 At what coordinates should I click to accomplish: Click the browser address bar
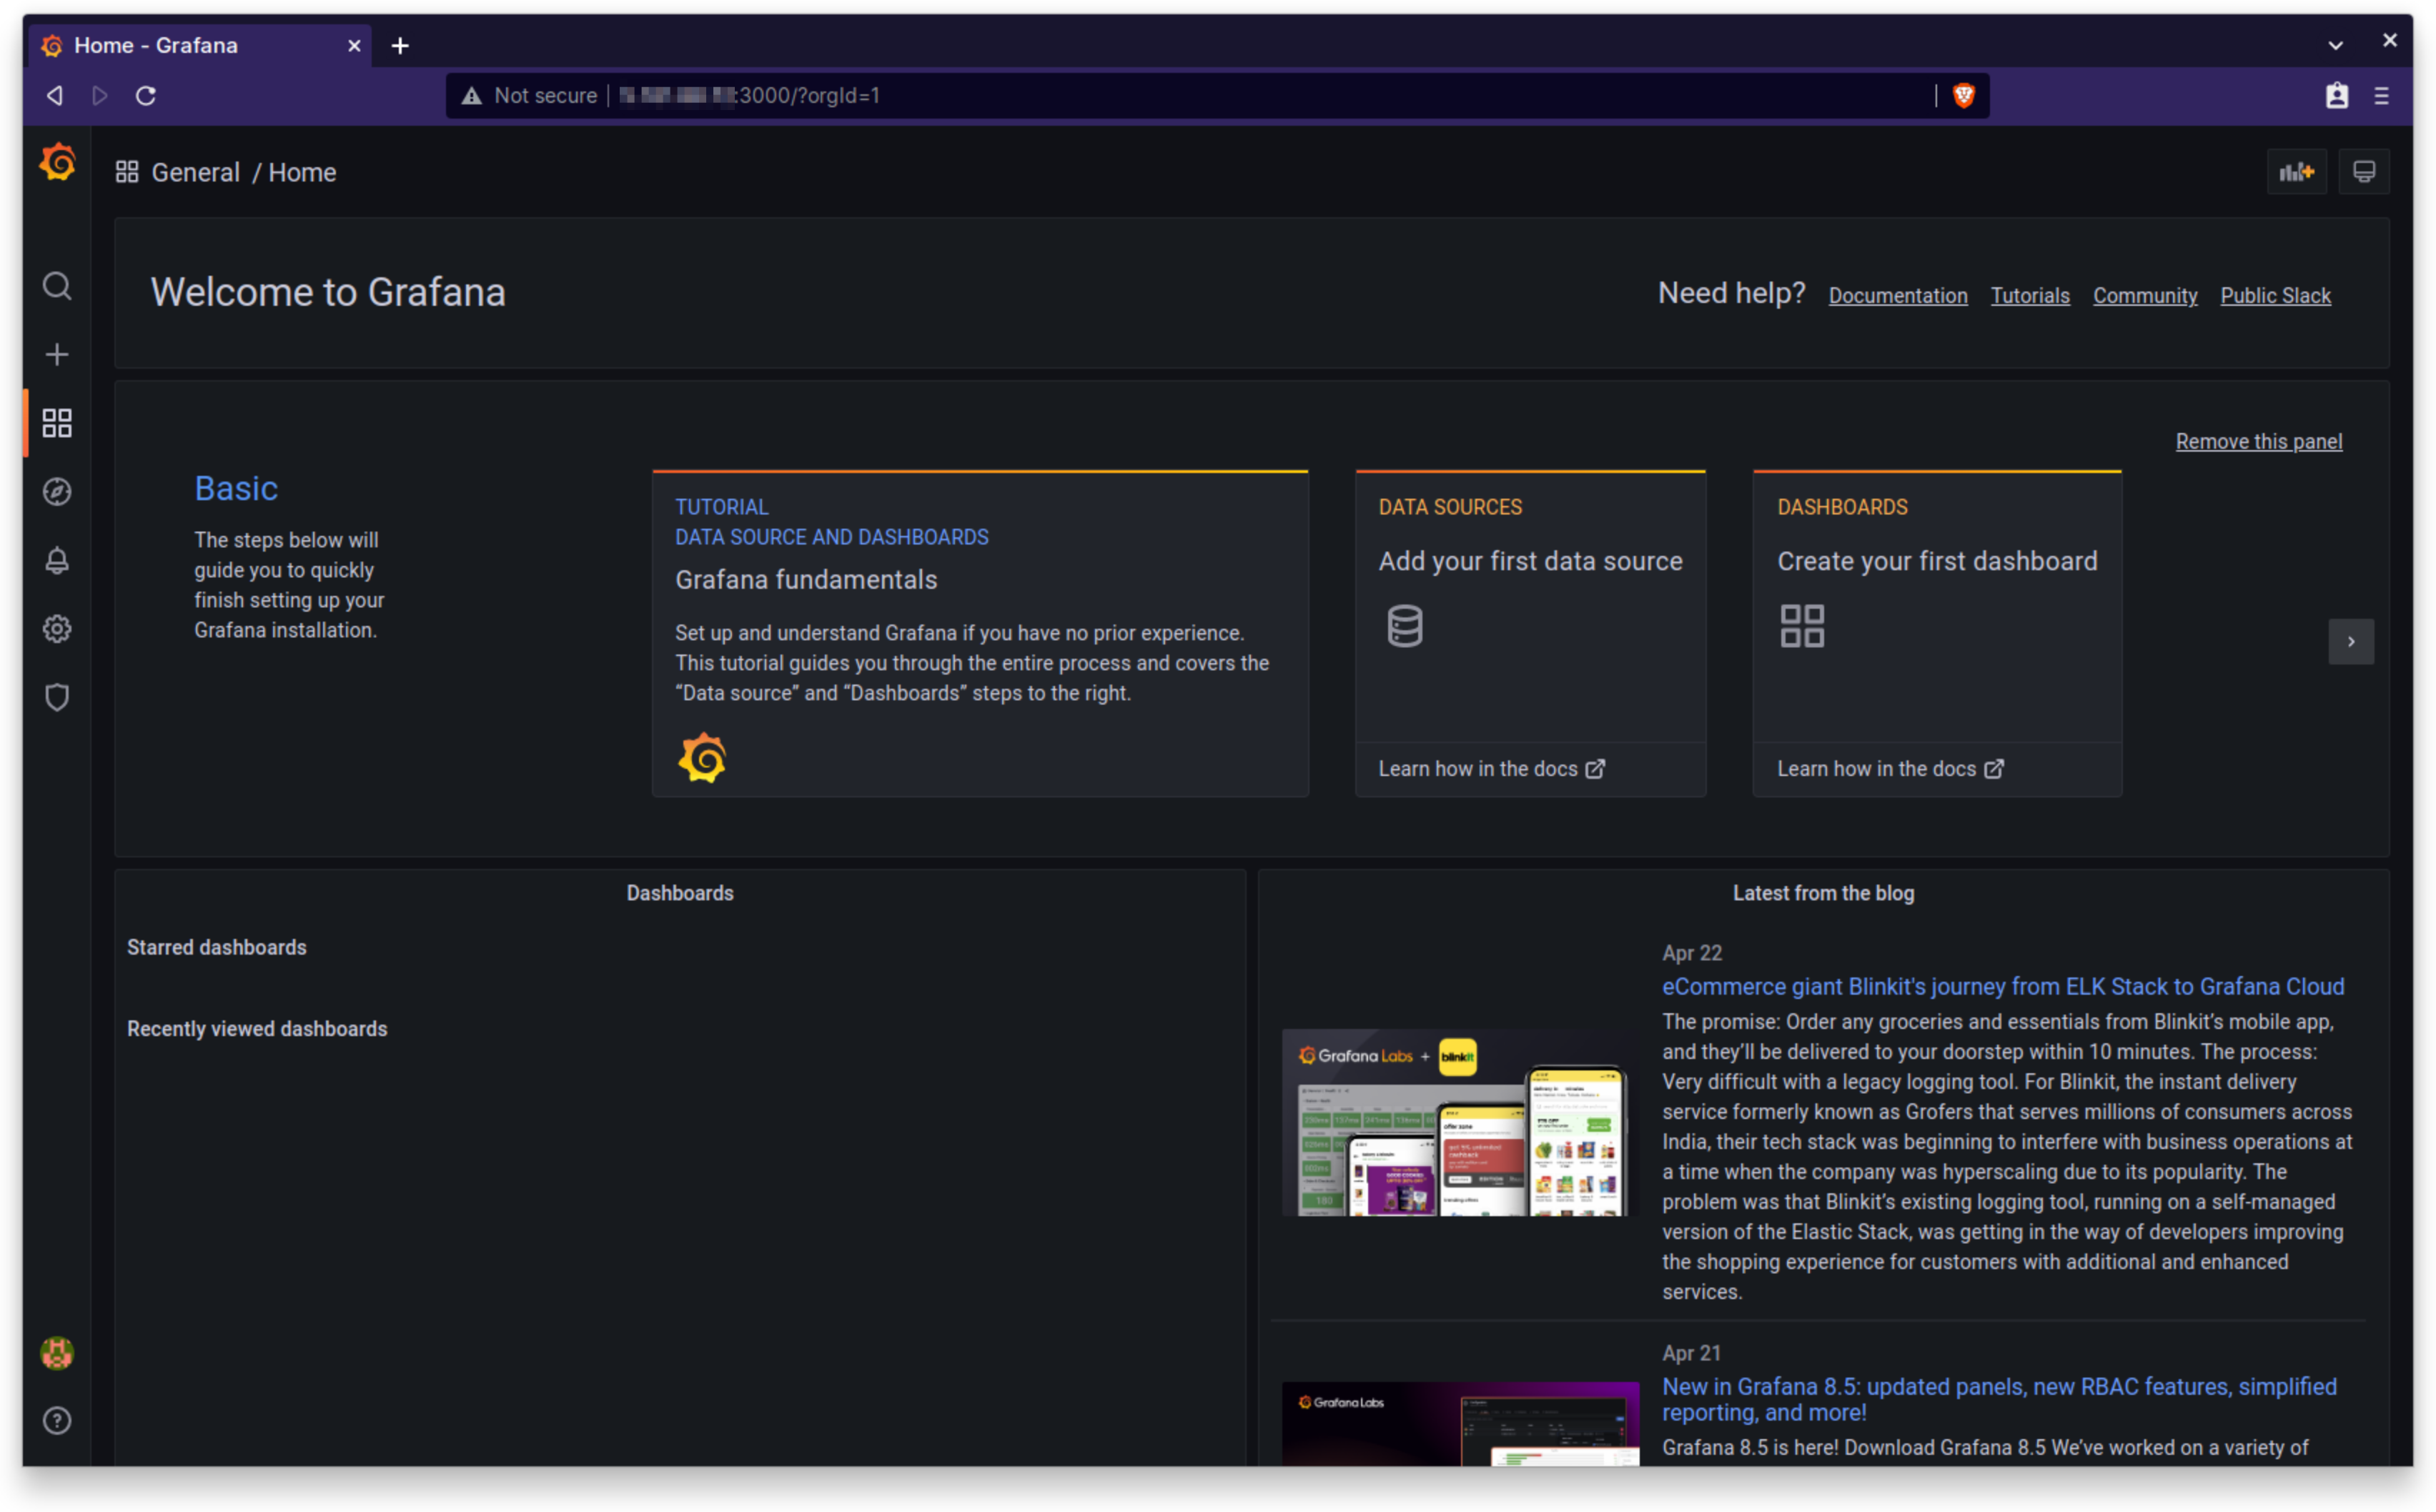coord(1200,95)
